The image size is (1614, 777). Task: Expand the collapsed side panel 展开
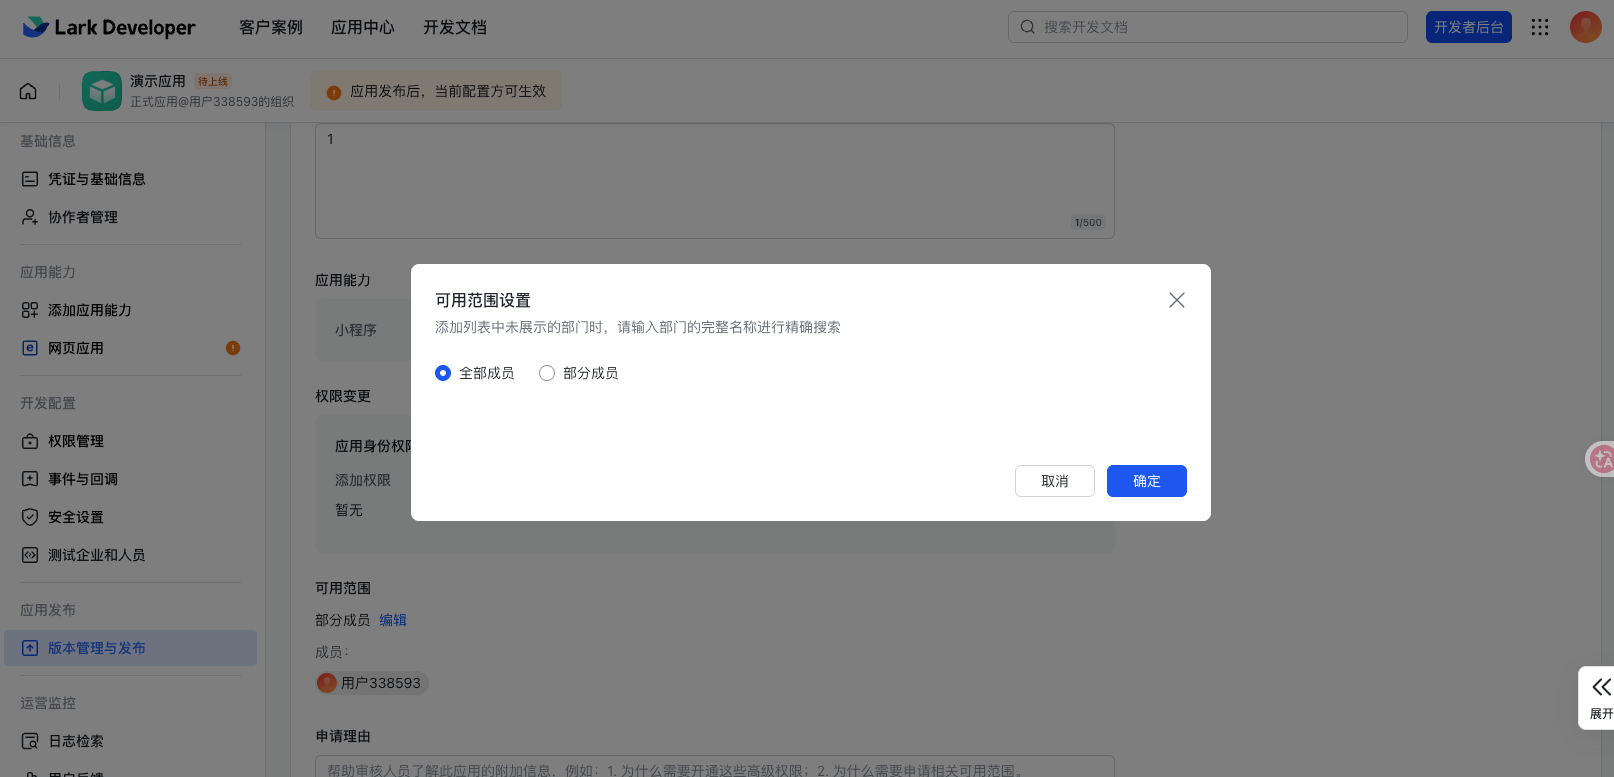[1600, 697]
